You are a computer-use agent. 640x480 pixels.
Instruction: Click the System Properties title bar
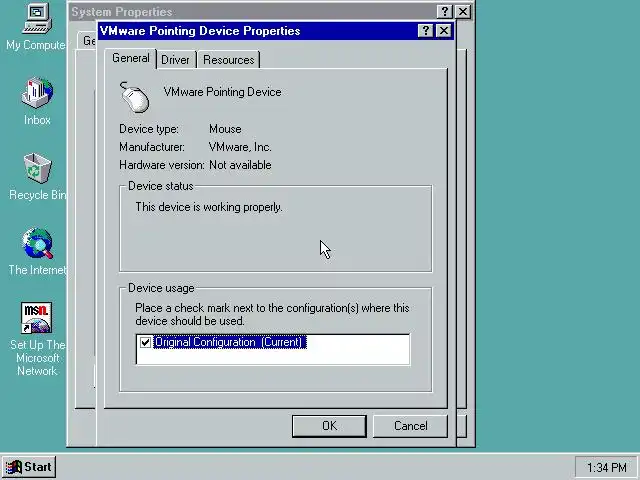(x=252, y=12)
